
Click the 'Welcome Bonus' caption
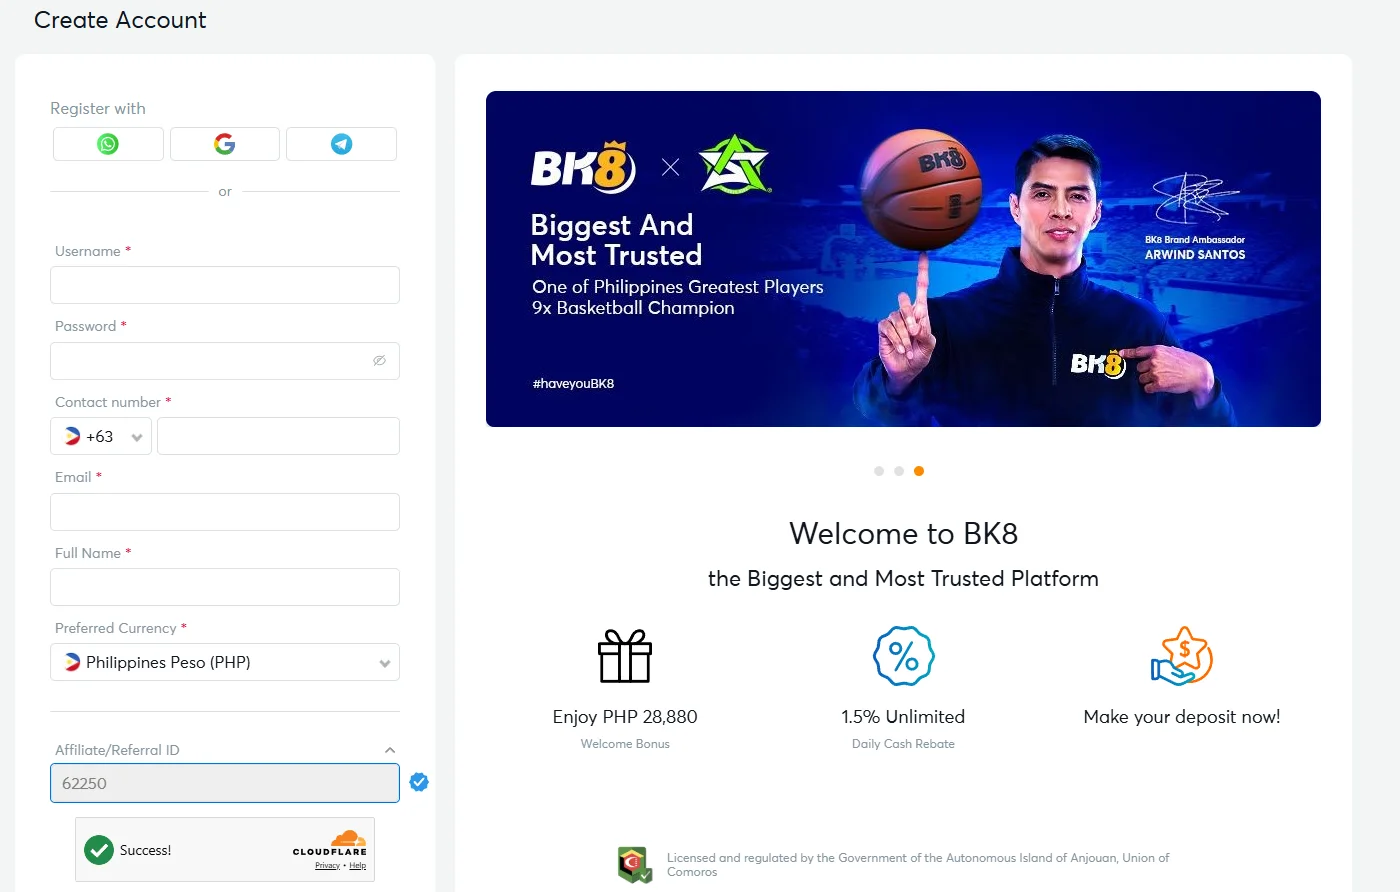pyautogui.click(x=625, y=744)
